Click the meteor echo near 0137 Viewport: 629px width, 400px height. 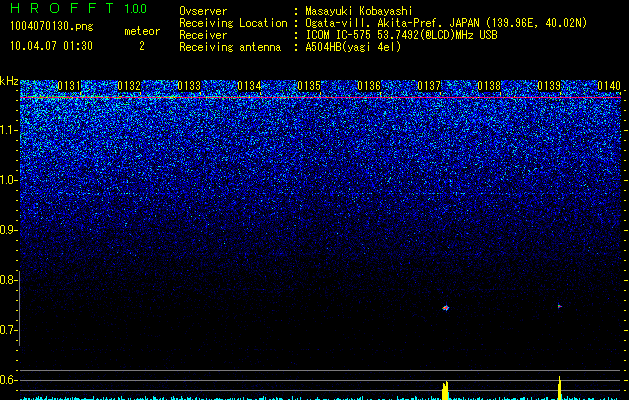pos(445,308)
